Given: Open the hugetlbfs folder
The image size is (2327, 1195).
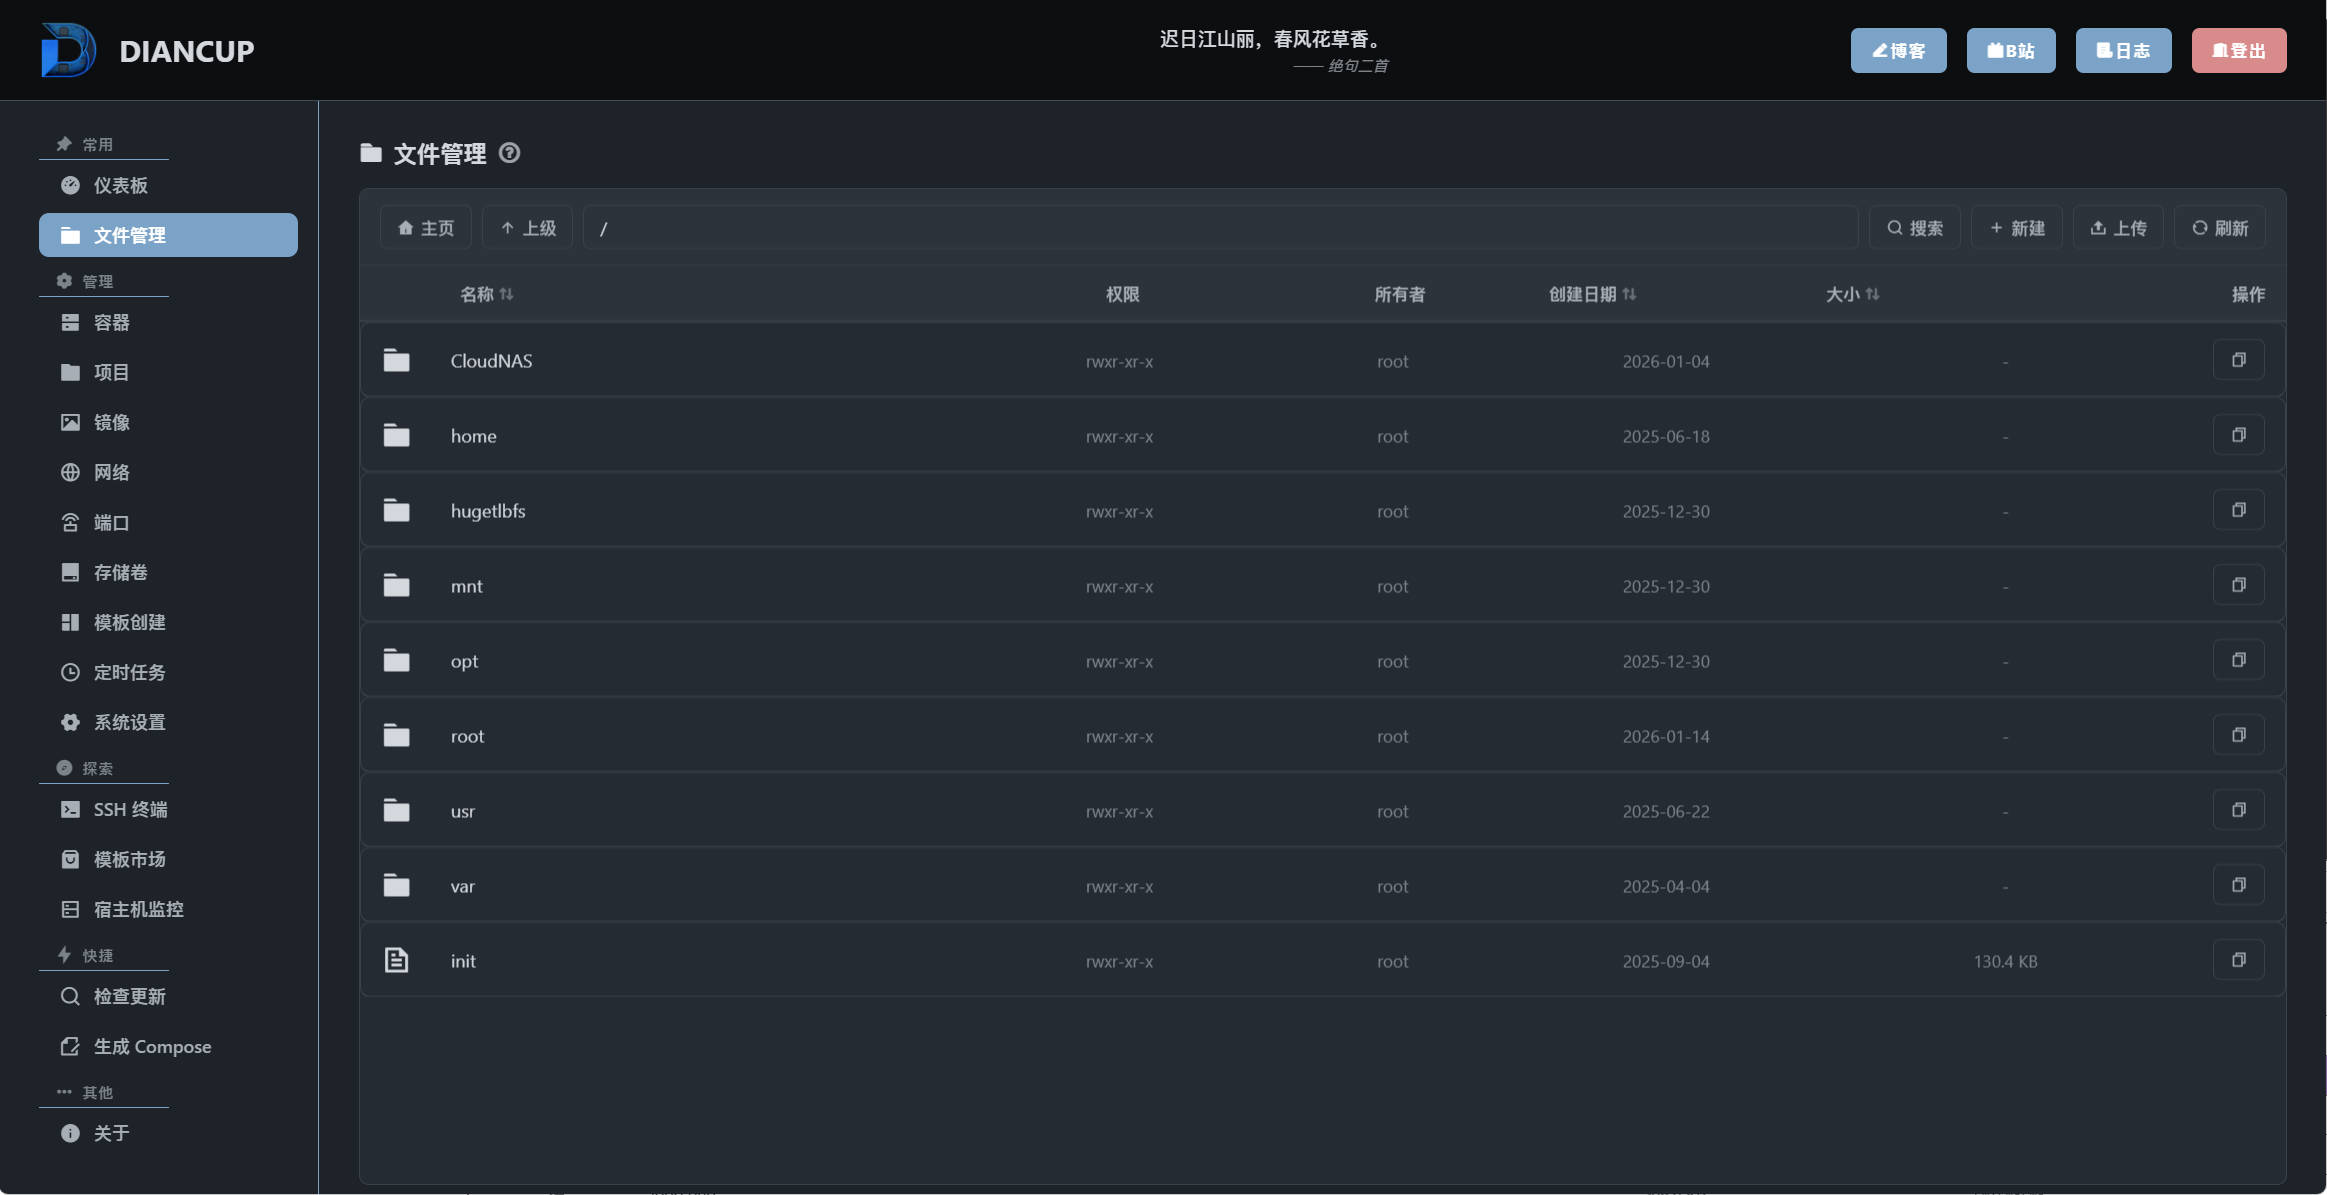Looking at the screenshot, I should tap(487, 511).
